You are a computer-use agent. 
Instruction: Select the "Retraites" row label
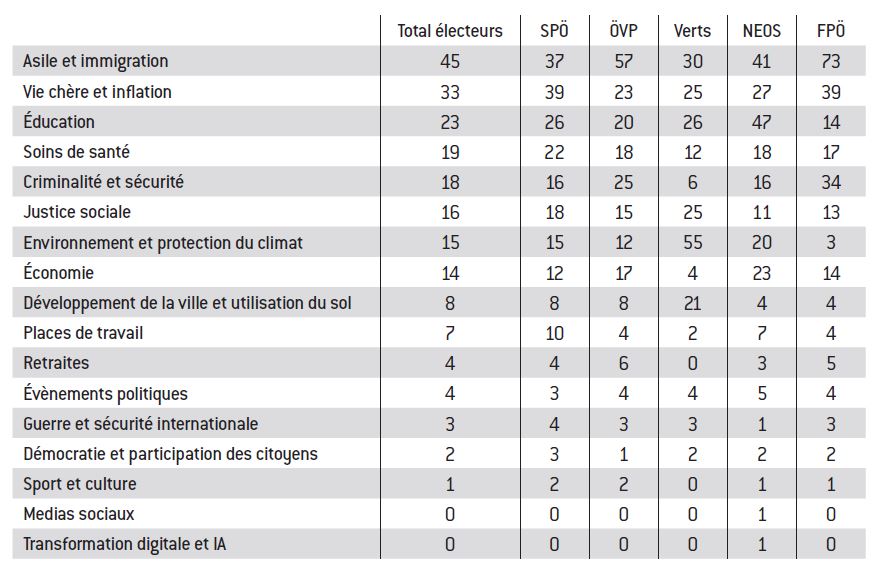[x=56, y=363]
